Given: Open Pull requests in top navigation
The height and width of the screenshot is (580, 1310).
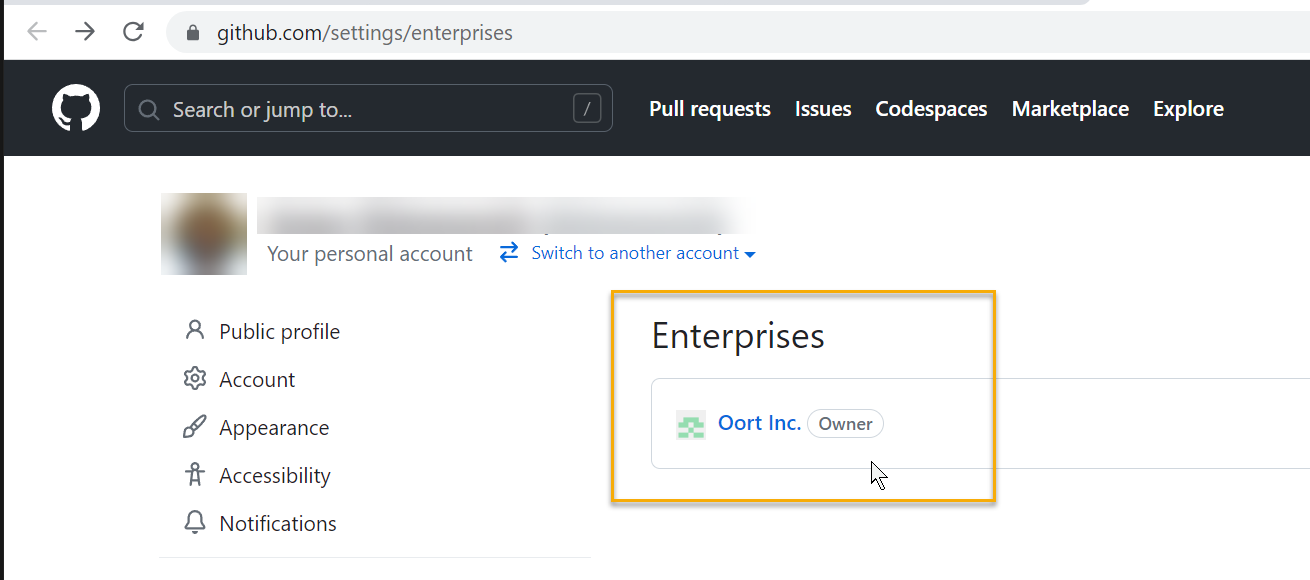Looking at the screenshot, I should click(x=709, y=109).
